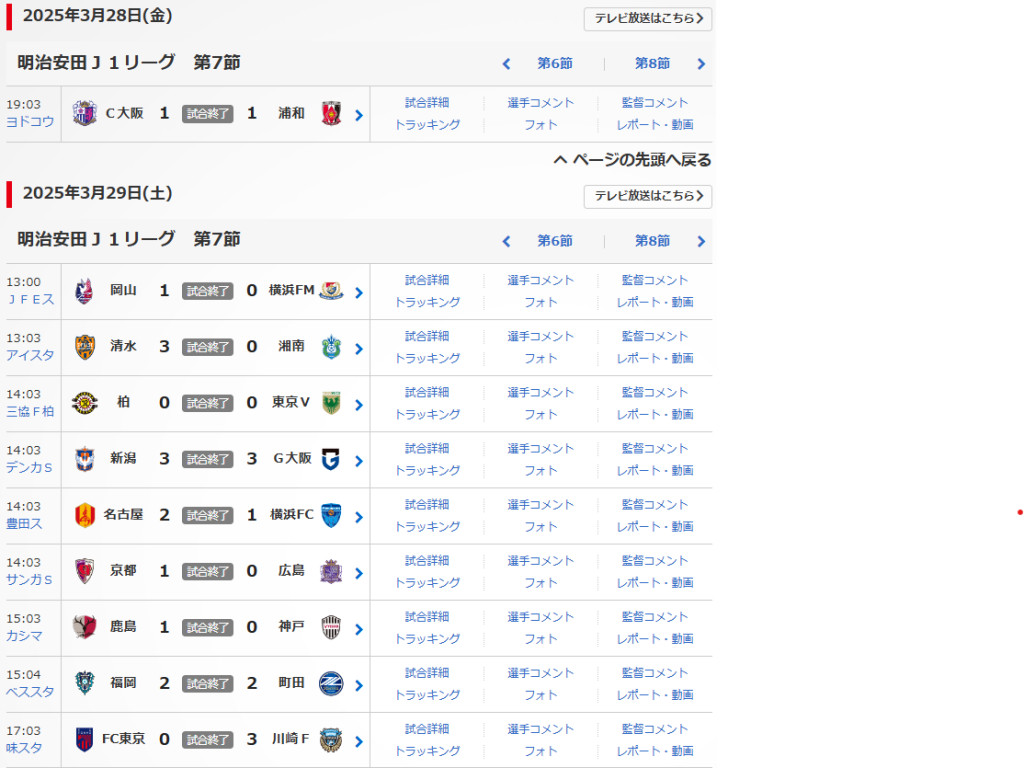Viewport: 1024px width, 768px height.
Task: Click the Kashima Antlers team crest
Action: [84, 627]
